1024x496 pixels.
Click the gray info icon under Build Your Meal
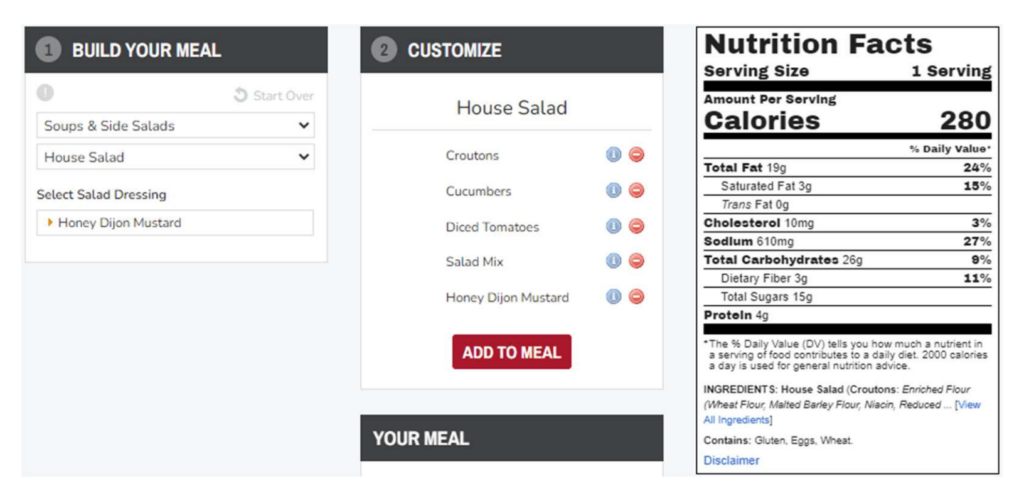(45, 94)
